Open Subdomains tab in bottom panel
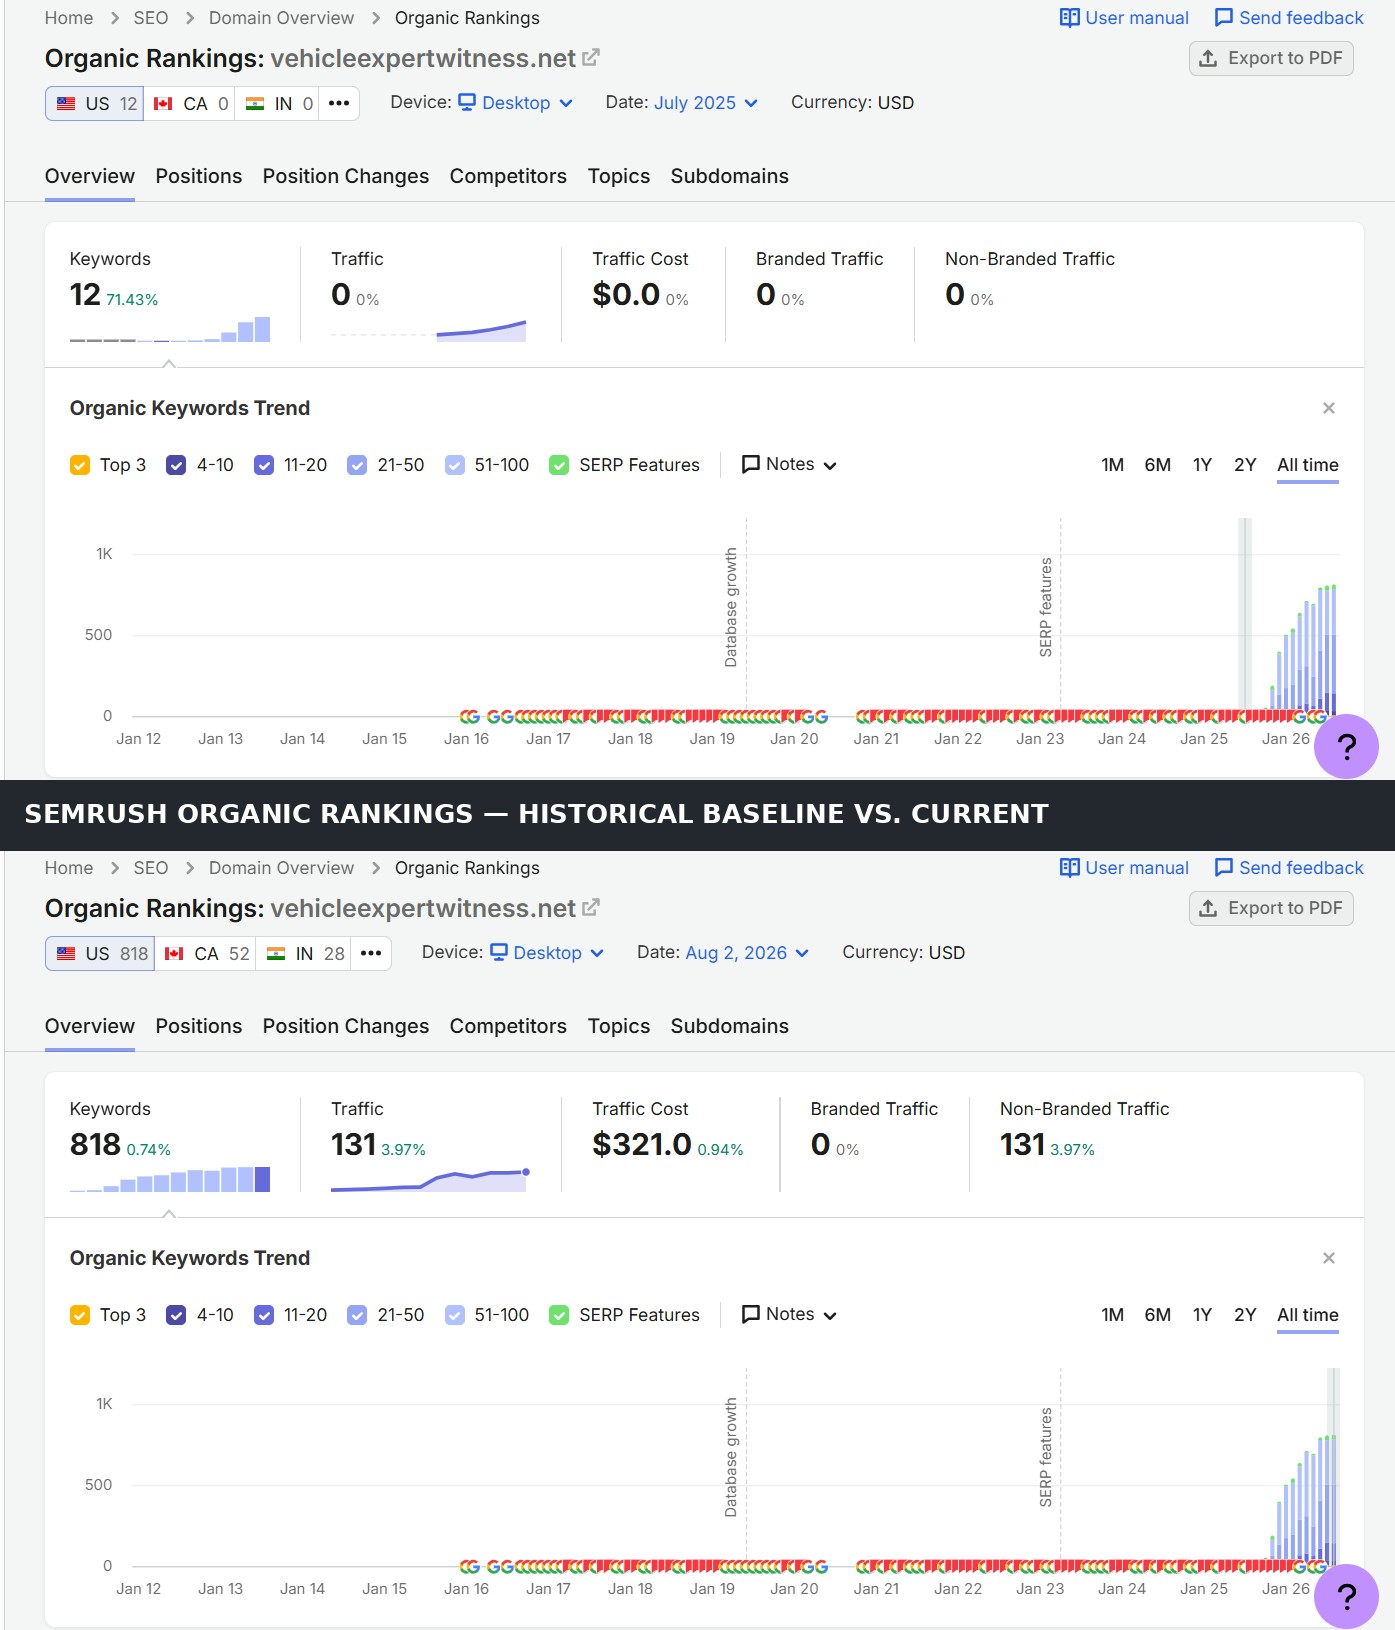The image size is (1395, 1630). tap(730, 1026)
